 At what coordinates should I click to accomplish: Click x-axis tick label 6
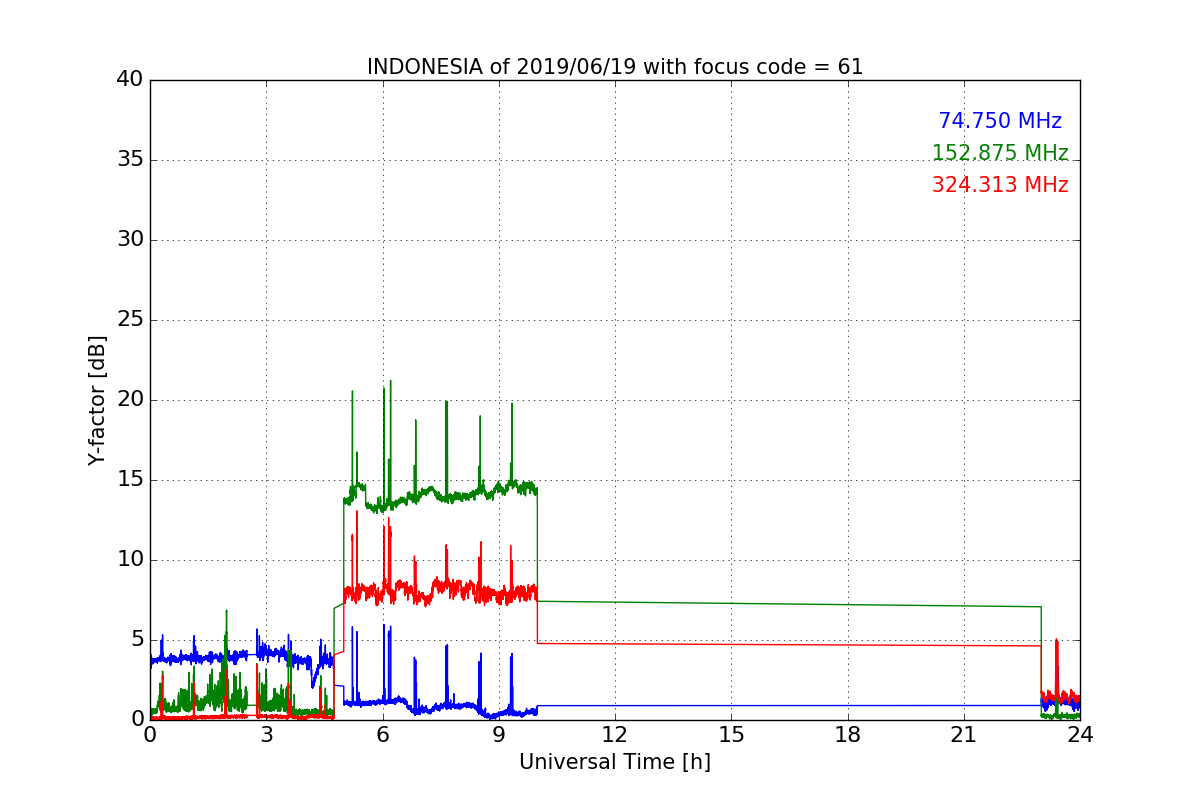pyautogui.click(x=382, y=735)
